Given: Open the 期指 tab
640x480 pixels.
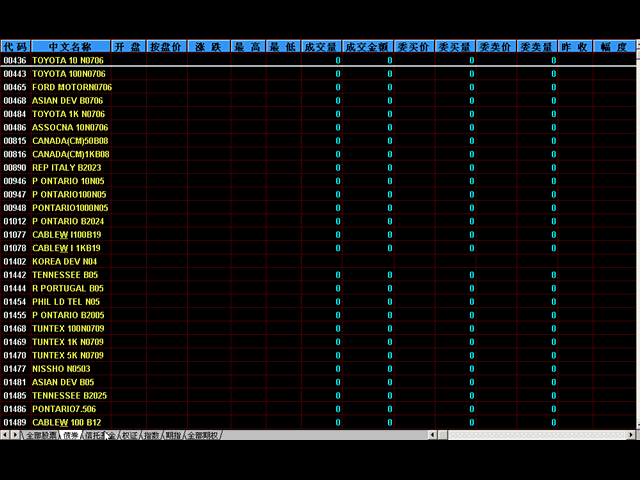Looking at the screenshot, I should [x=173, y=435].
